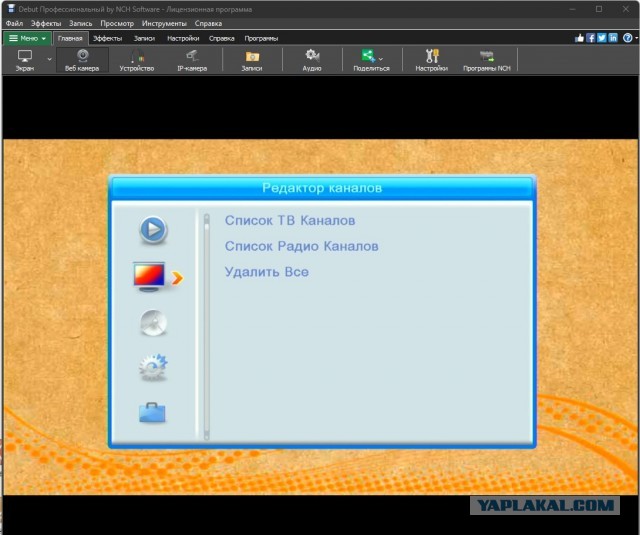The height and width of the screenshot is (535, 640).
Task: Click the help question mark icon
Action: (x=627, y=38)
